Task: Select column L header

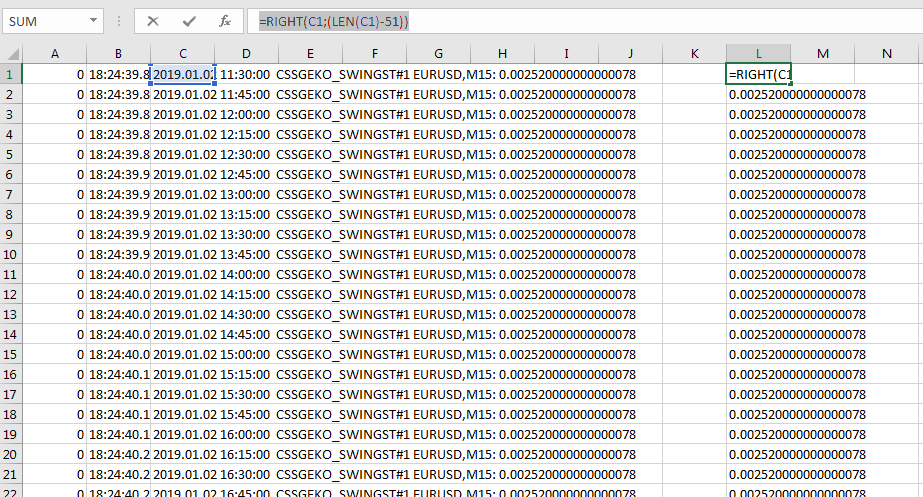Action: (x=758, y=54)
